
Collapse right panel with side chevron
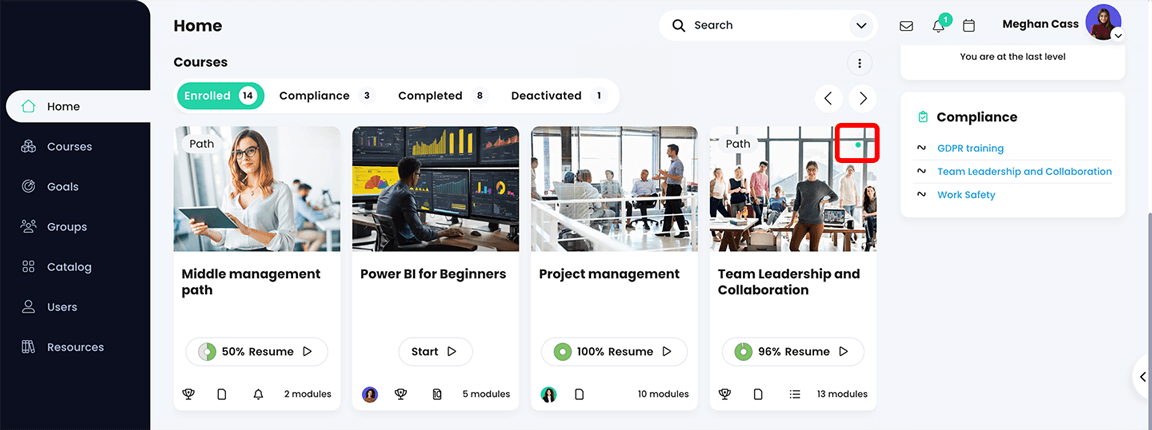tap(1142, 376)
